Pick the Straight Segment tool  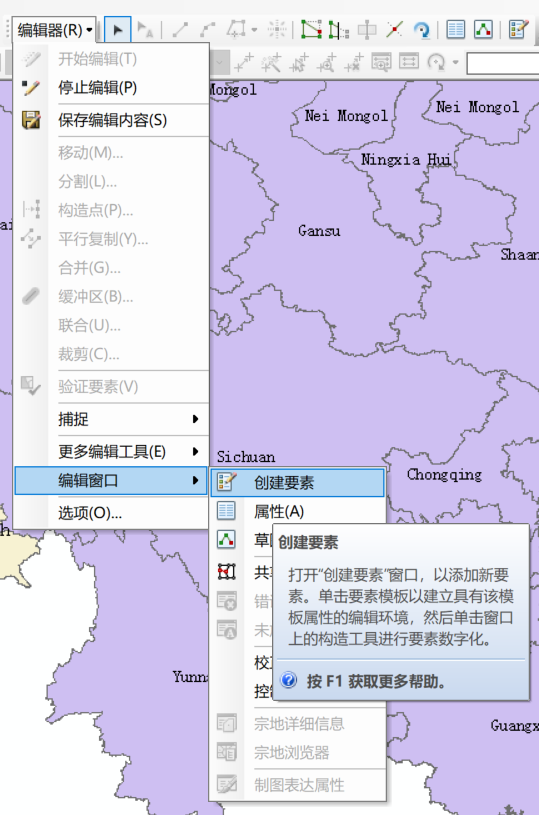point(180,30)
